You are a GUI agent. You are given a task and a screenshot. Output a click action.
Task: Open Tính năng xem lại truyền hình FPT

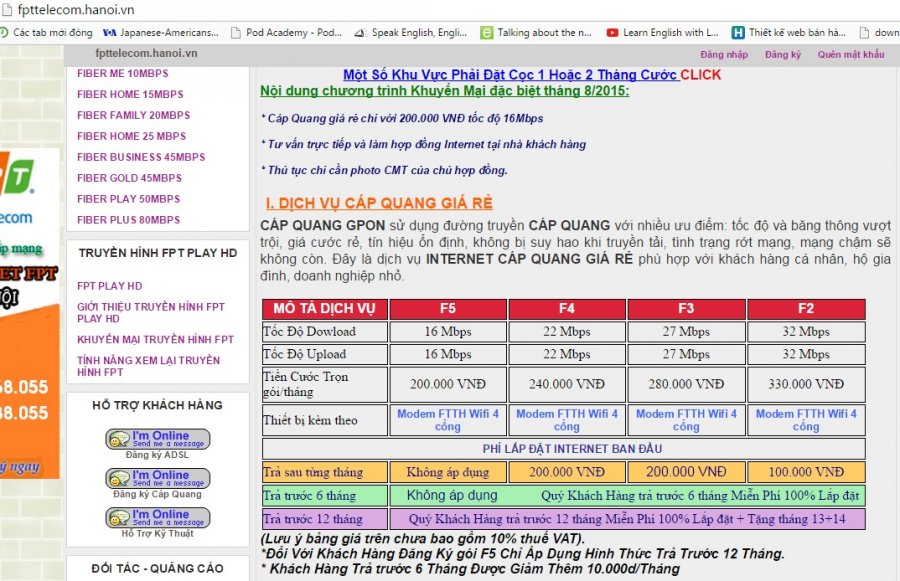click(x=149, y=366)
